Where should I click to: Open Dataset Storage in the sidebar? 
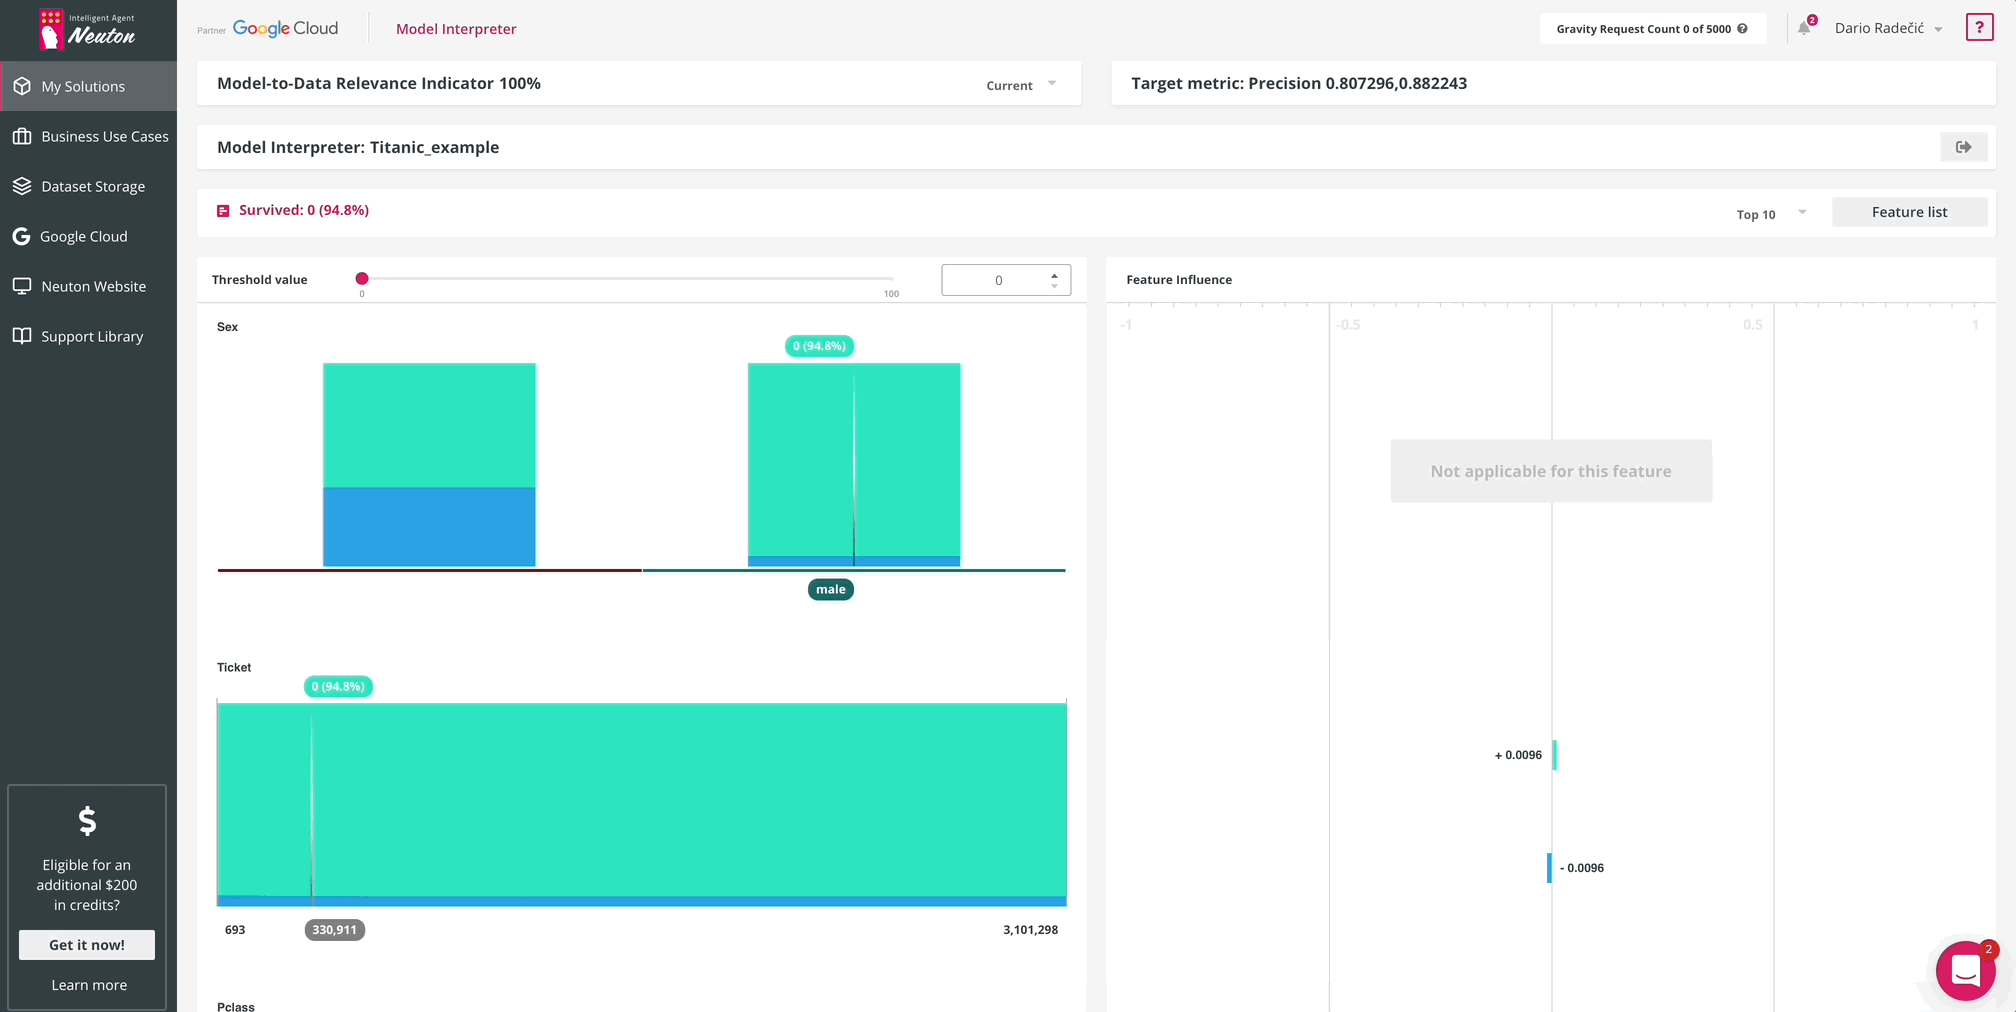pos(88,186)
